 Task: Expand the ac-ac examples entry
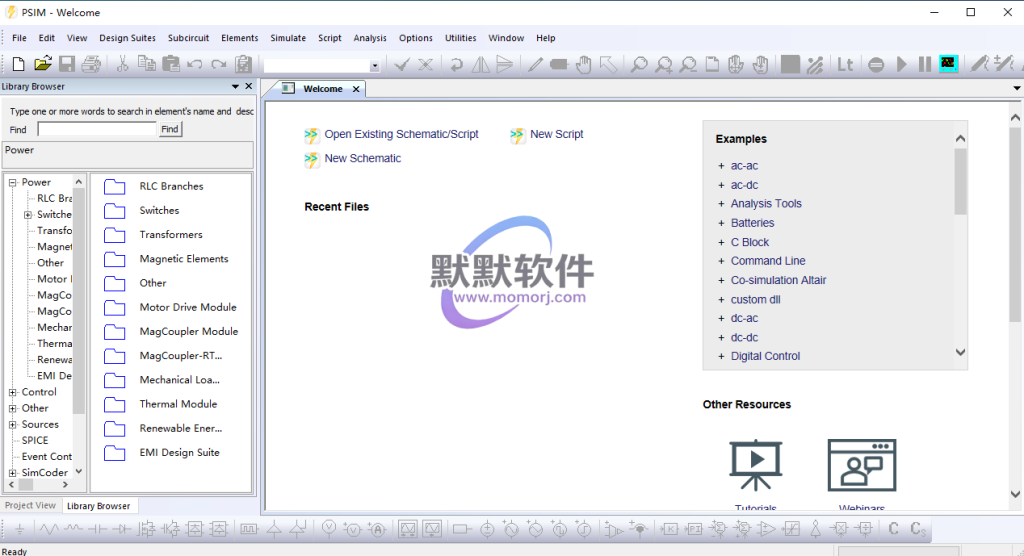pyautogui.click(x=721, y=166)
